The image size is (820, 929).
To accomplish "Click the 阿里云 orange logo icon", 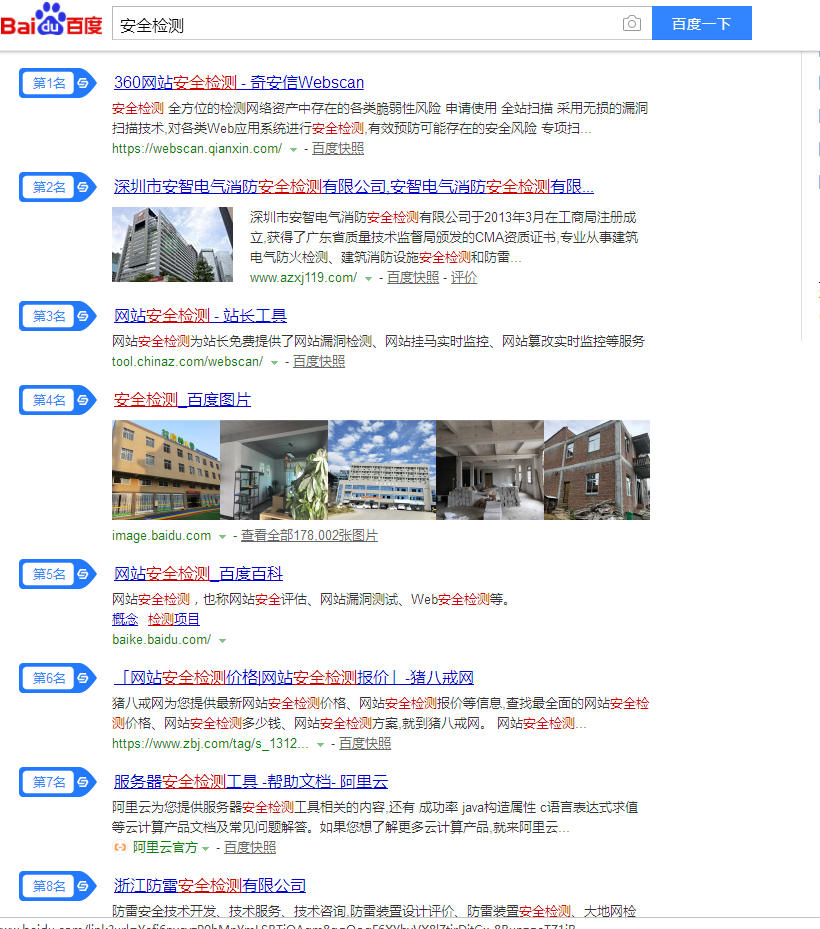I will (x=120, y=848).
